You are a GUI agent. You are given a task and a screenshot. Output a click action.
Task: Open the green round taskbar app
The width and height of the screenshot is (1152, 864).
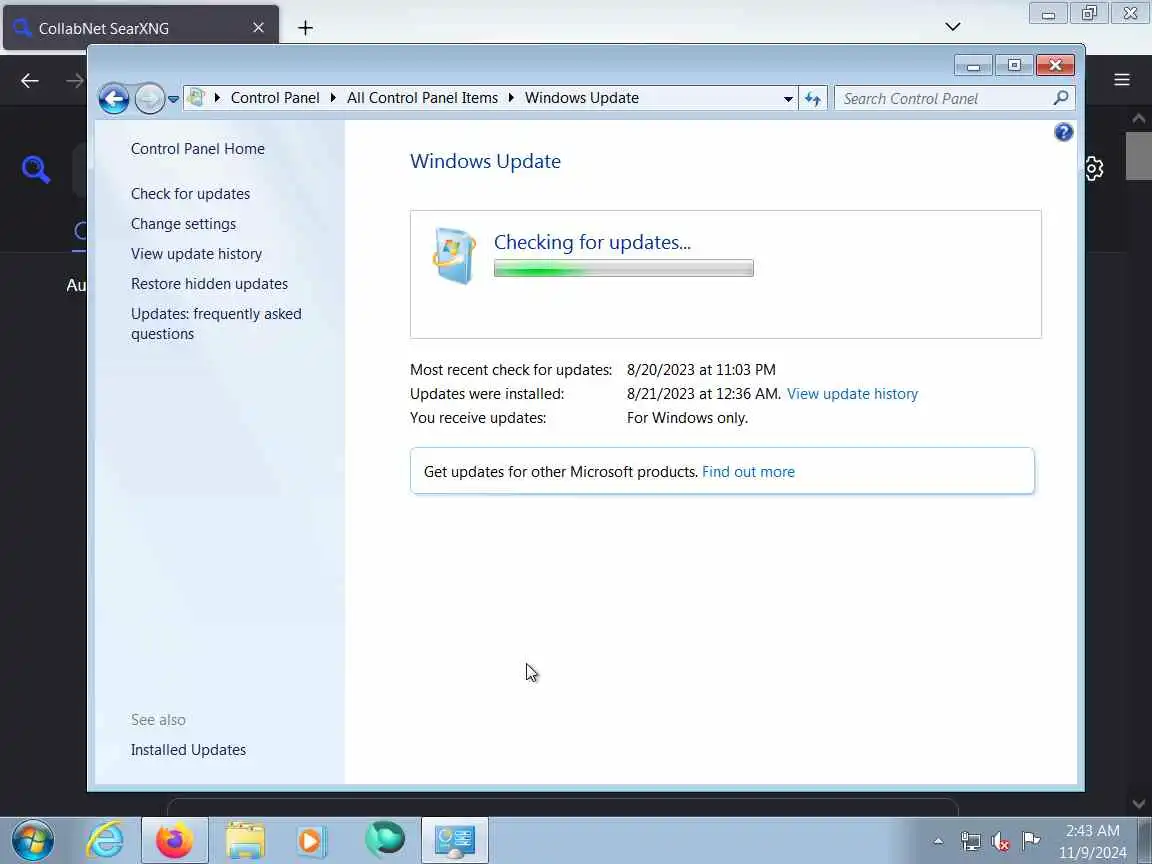(384, 838)
